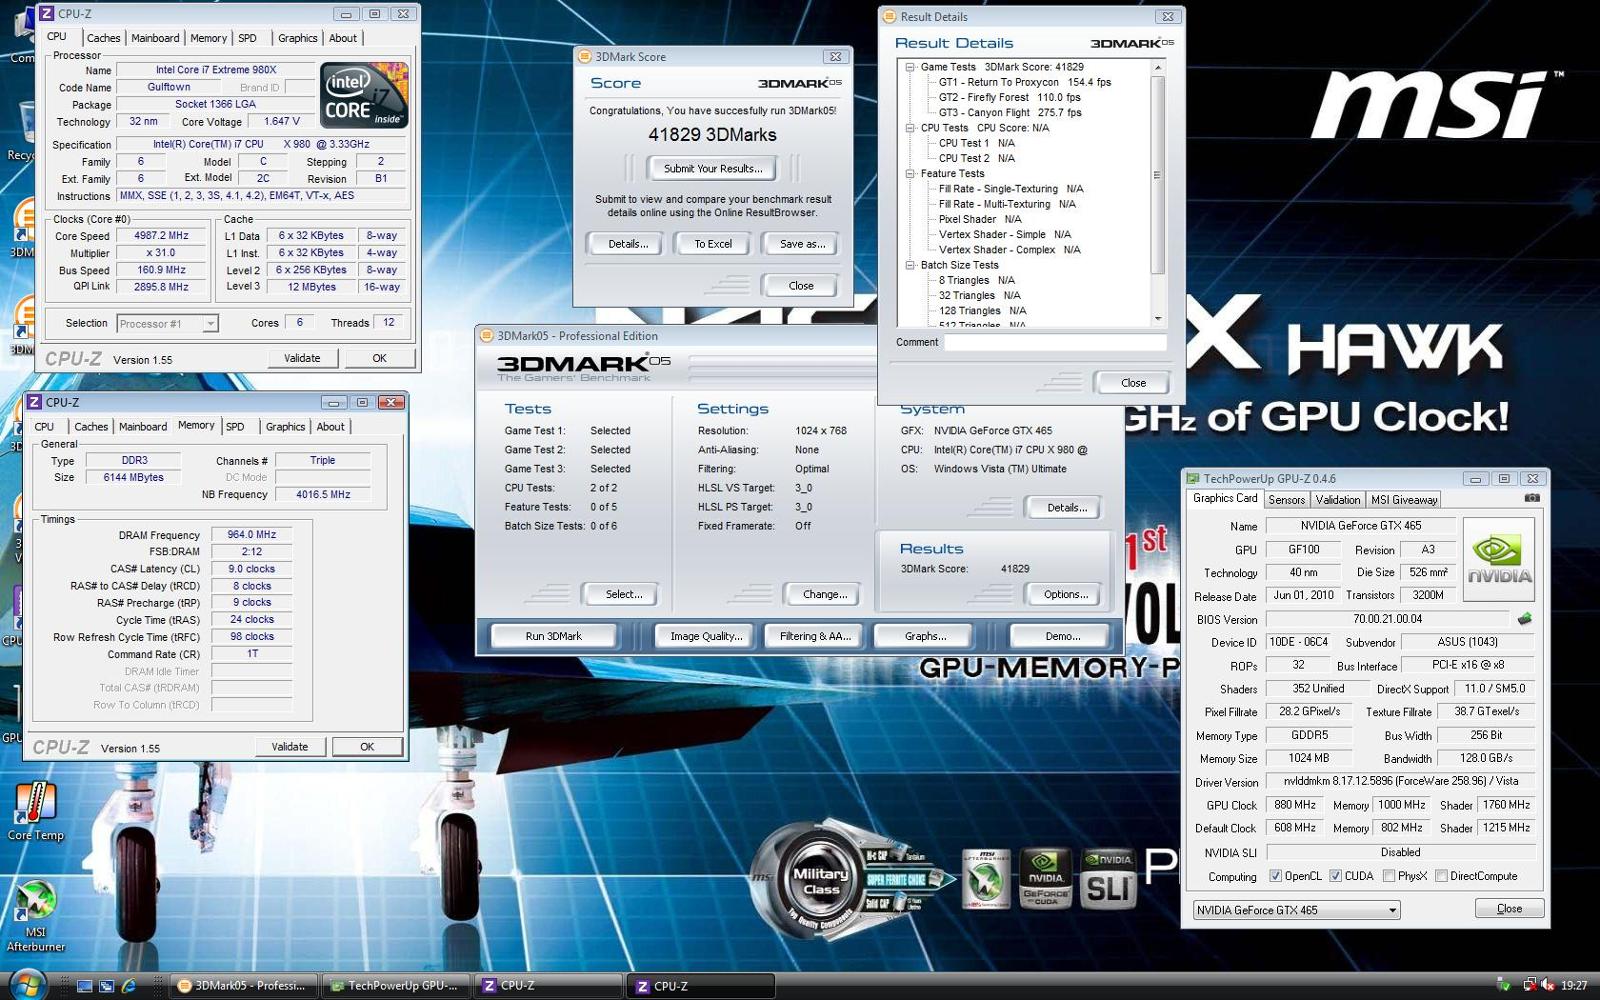Switch to the Validation tab in GPU-Z
The image size is (1600, 1000).
coord(1337,500)
